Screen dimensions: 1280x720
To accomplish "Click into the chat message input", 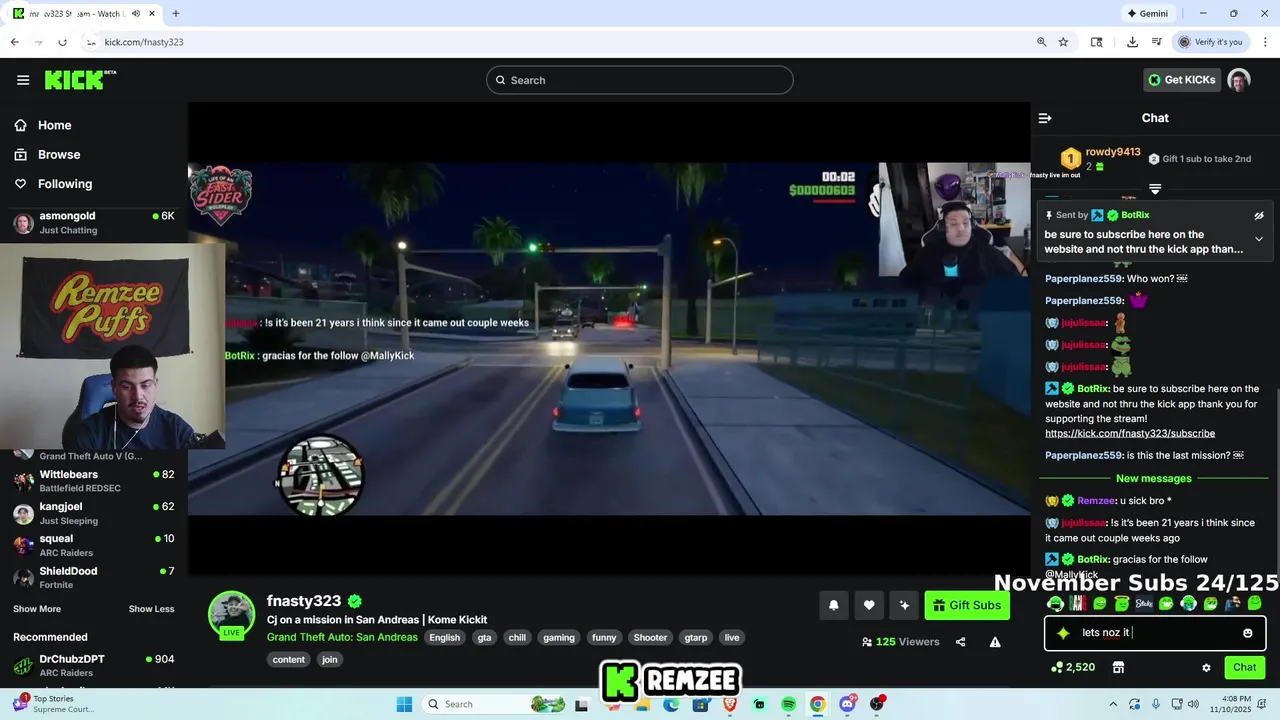I will click(1155, 633).
